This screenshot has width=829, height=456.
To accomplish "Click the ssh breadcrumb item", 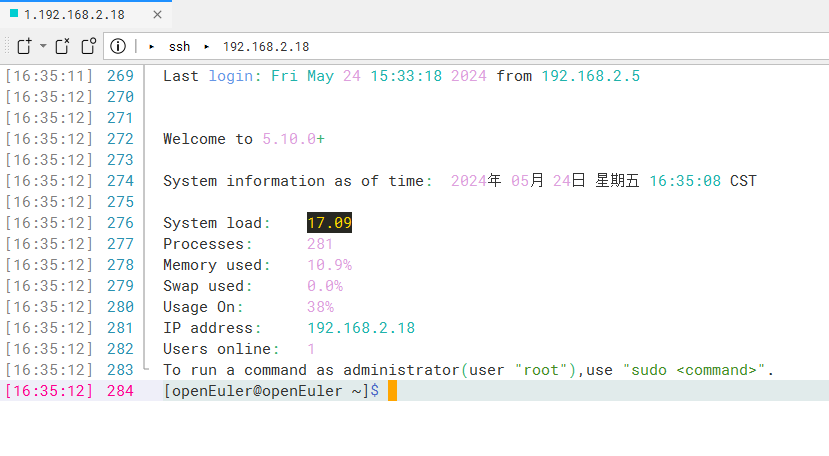I will tap(179, 47).
